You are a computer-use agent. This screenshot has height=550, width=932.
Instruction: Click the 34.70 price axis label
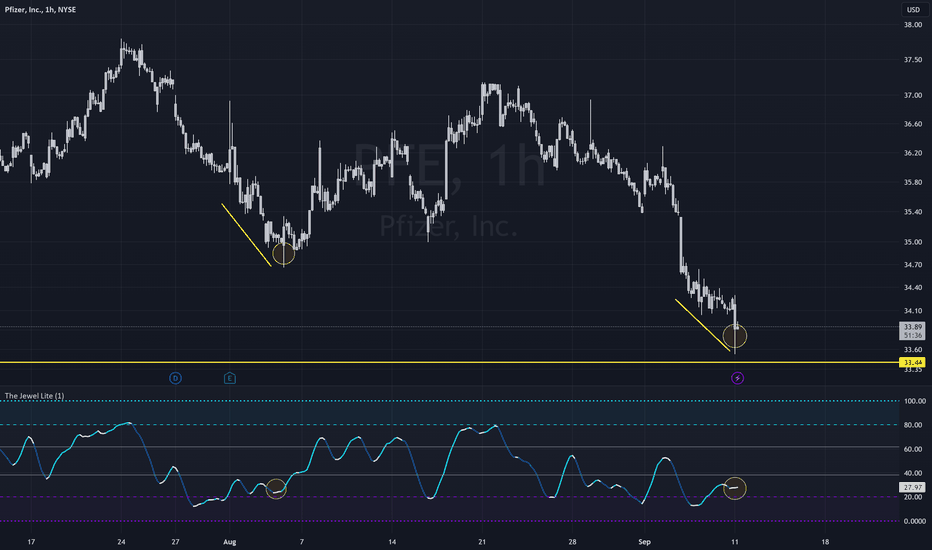[x=913, y=265]
